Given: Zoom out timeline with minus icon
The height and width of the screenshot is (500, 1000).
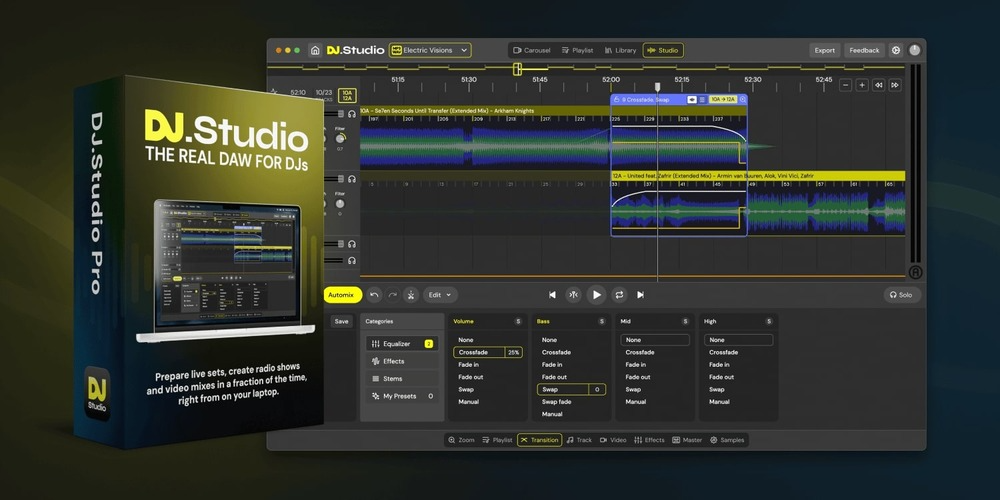Looking at the screenshot, I should (x=846, y=85).
